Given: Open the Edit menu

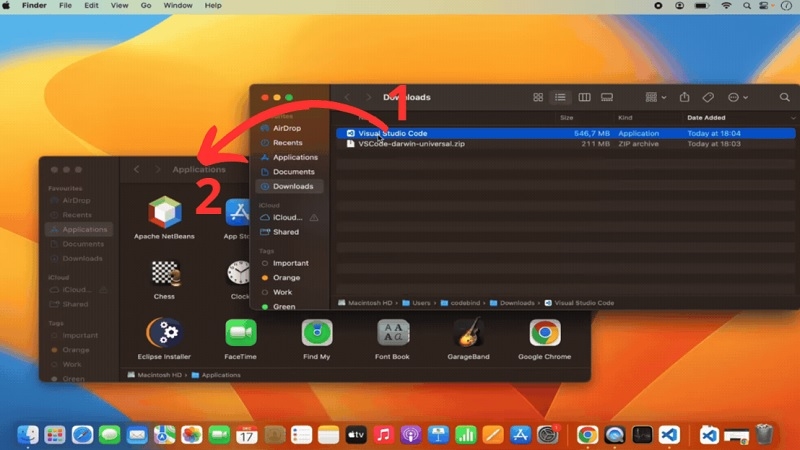Looking at the screenshot, I should pyautogui.click(x=91, y=6).
